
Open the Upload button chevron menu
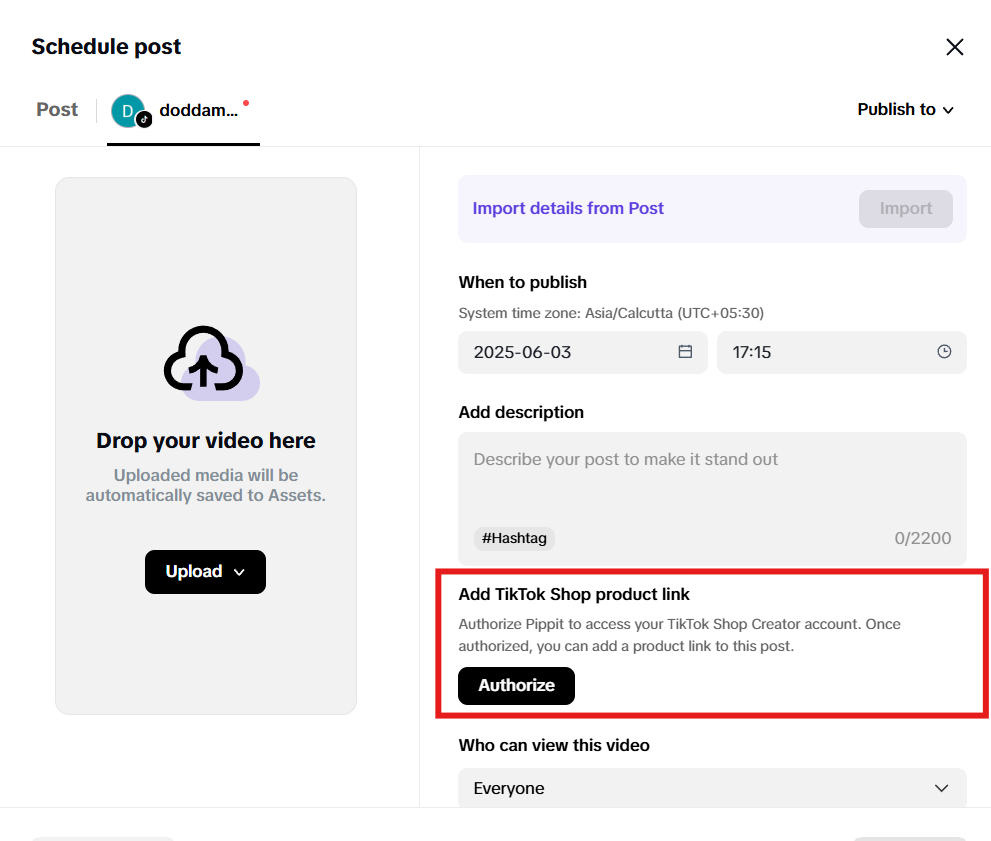[x=237, y=571]
